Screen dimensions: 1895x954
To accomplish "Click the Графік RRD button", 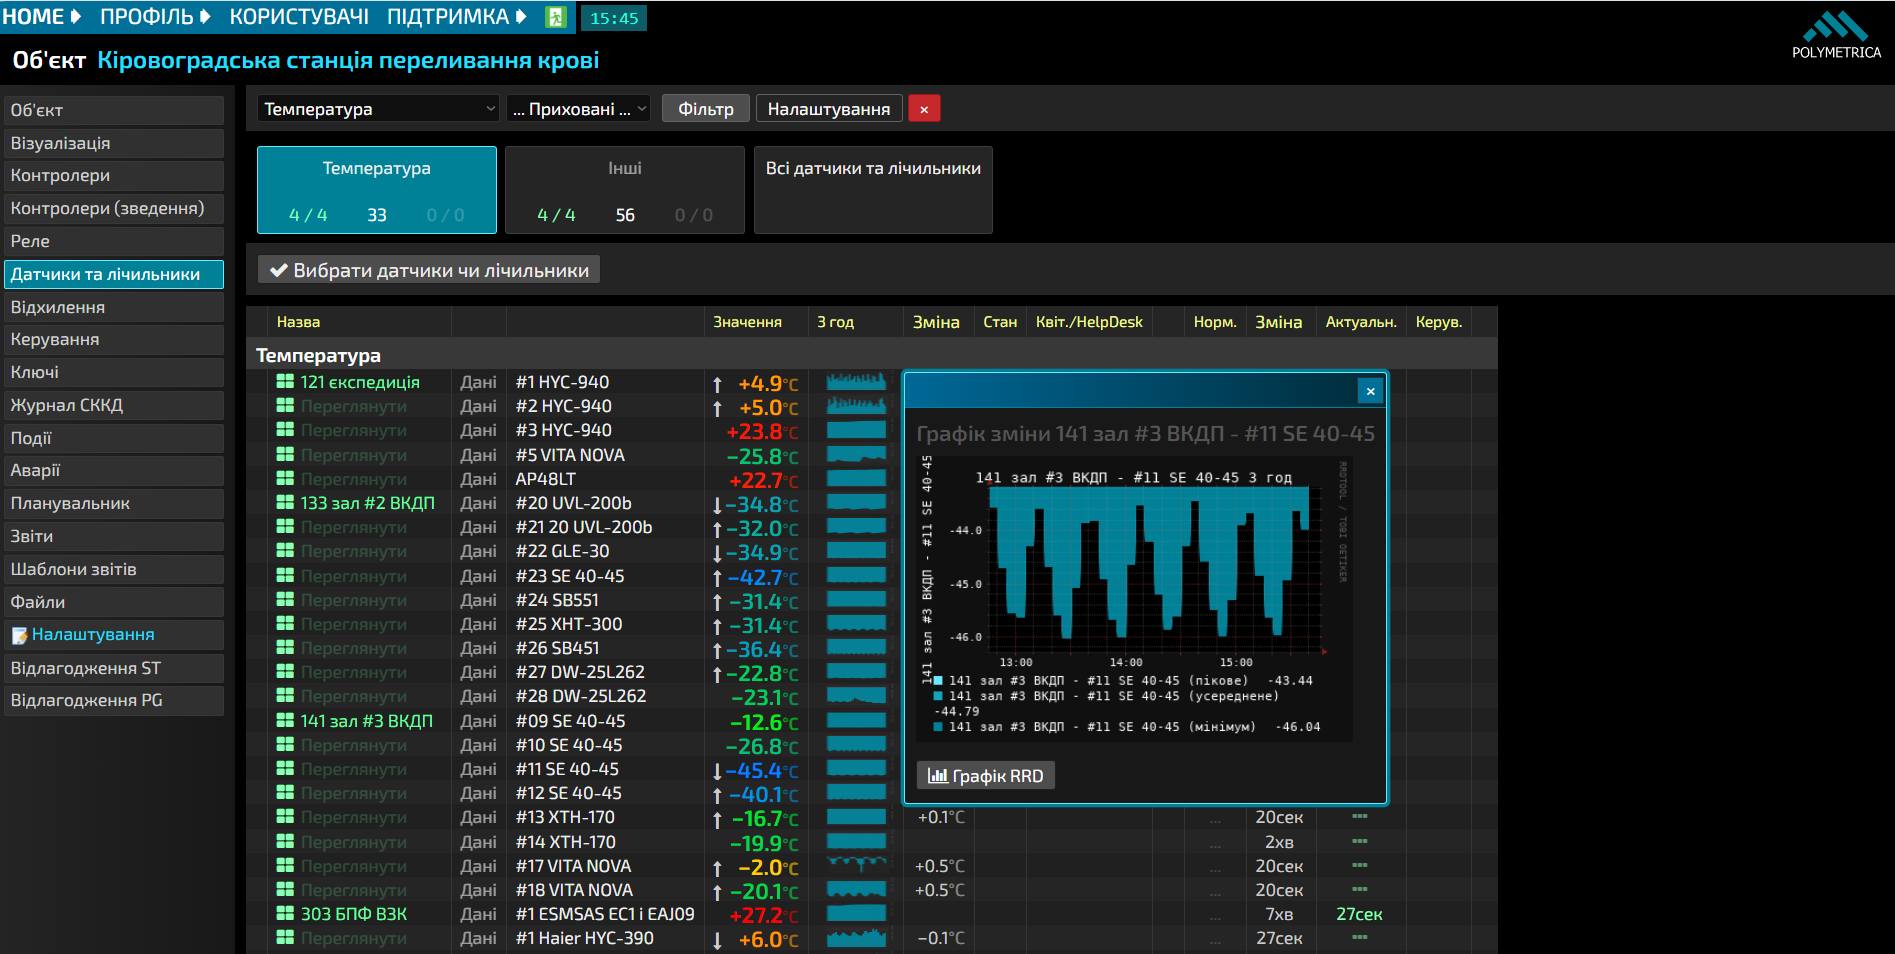I will (986, 776).
